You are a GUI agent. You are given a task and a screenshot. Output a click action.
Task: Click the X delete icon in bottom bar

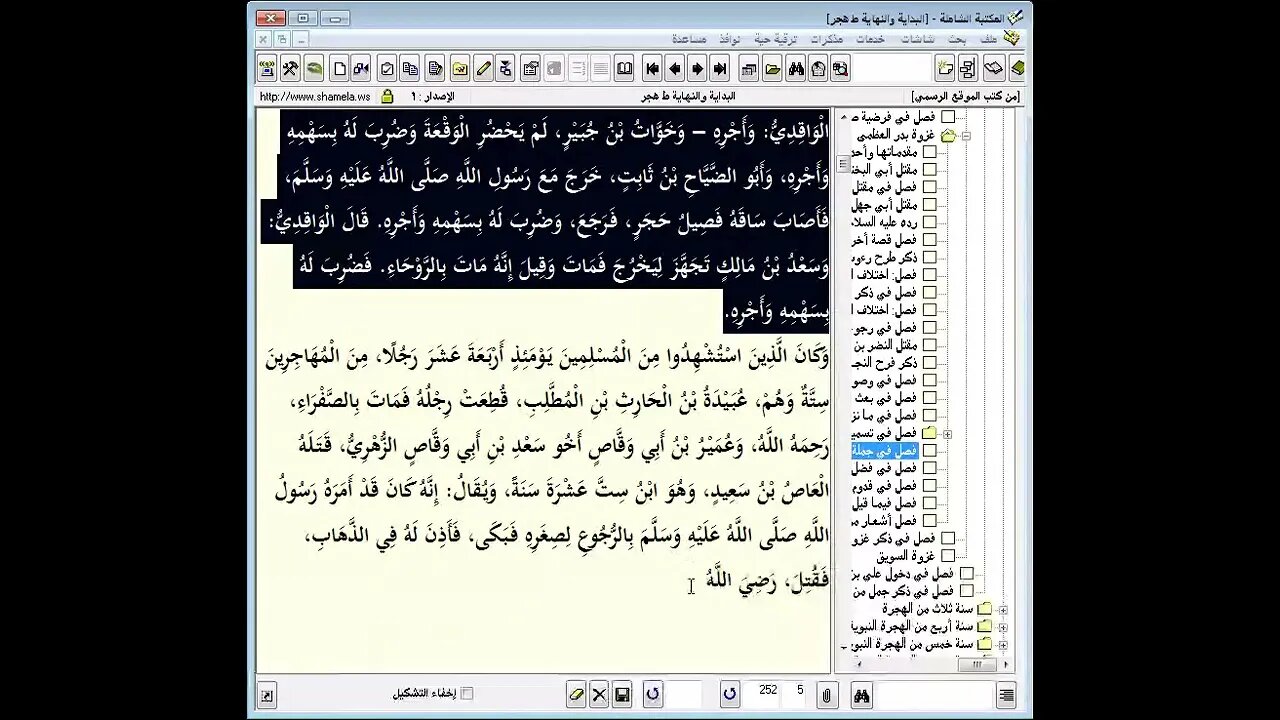(599, 695)
